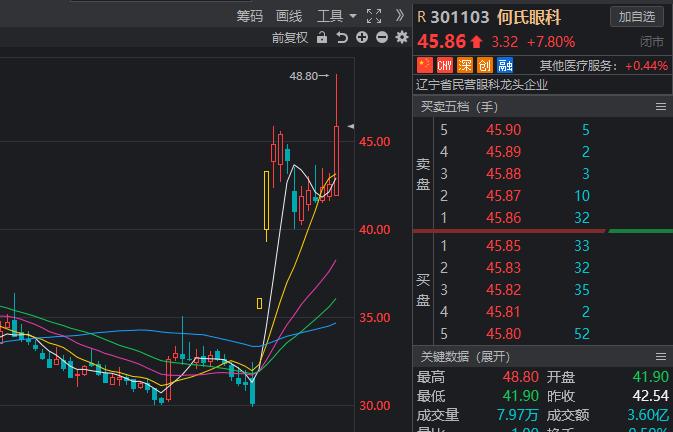Select sell level 1 price 45.86
The height and width of the screenshot is (432, 673).
point(503,218)
